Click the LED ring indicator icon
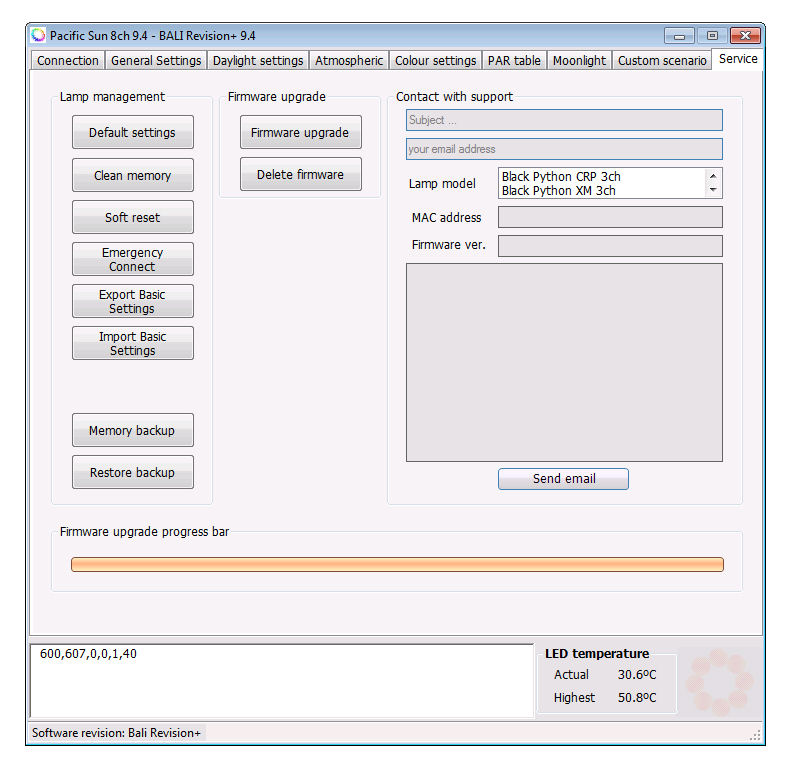This screenshot has width=788, height=770. (x=718, y=683)
